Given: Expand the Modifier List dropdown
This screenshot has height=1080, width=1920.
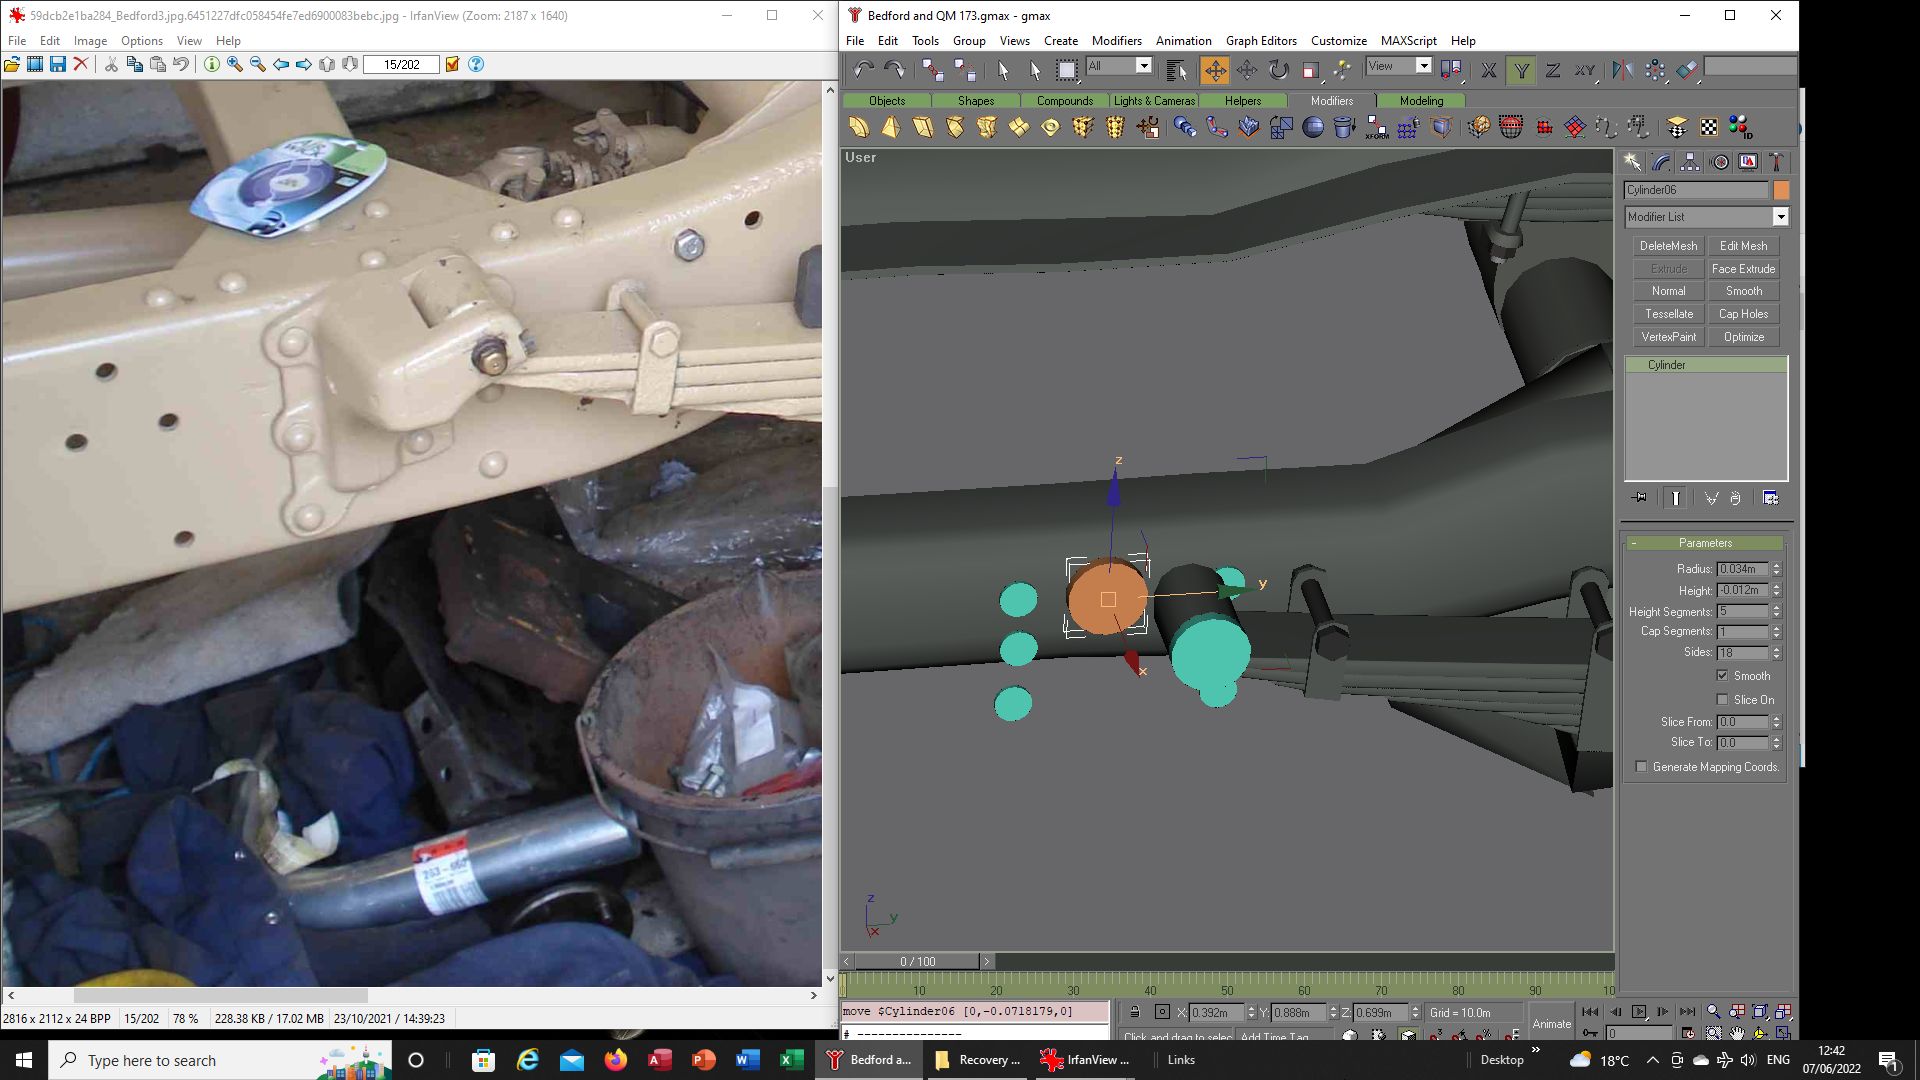Looking at the screenshot, I should coord(1780,217).
